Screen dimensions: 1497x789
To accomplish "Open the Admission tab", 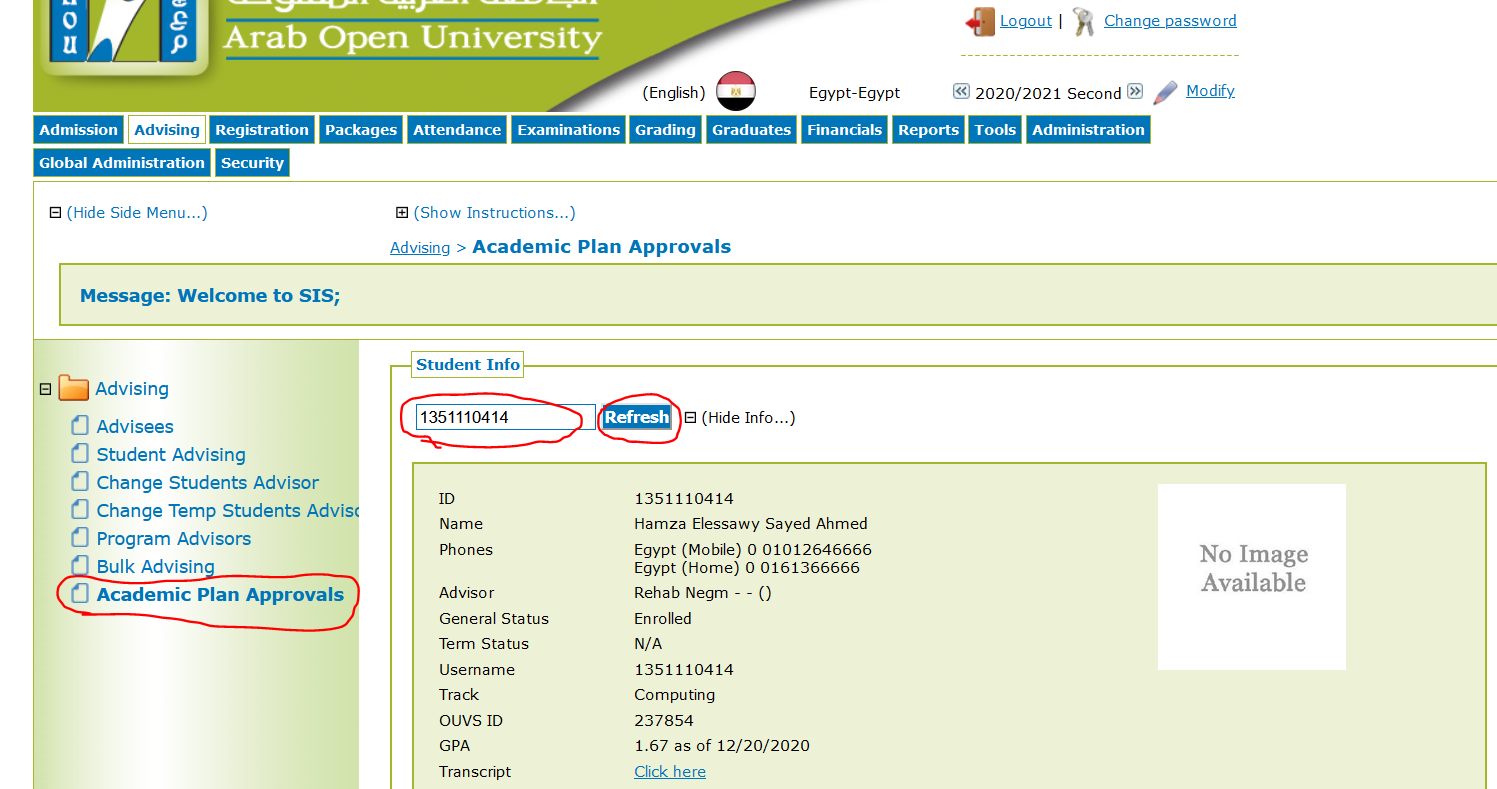I will [79, 130].
